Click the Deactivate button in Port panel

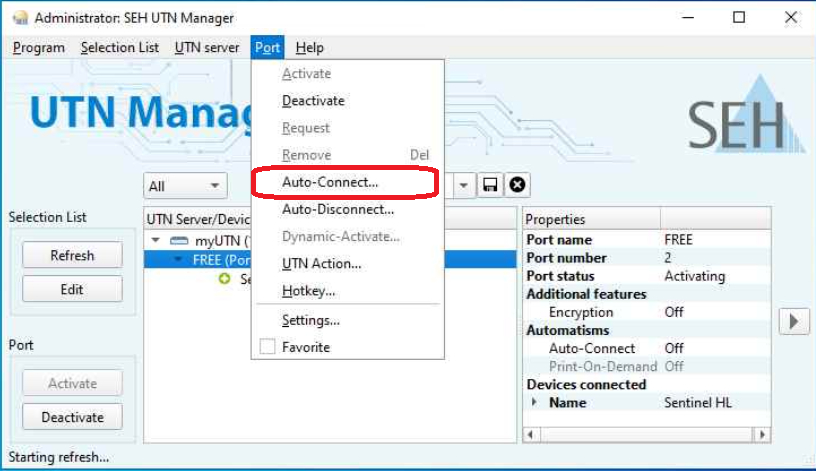click(72, 417)
